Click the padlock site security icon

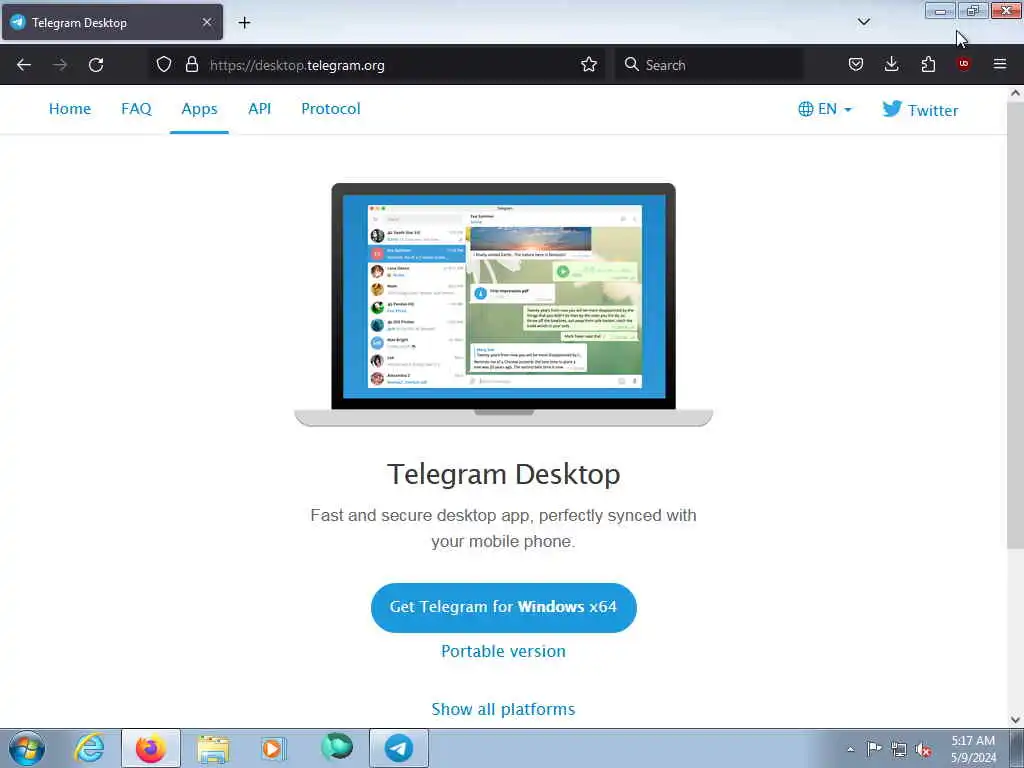(x=191, y=64)
